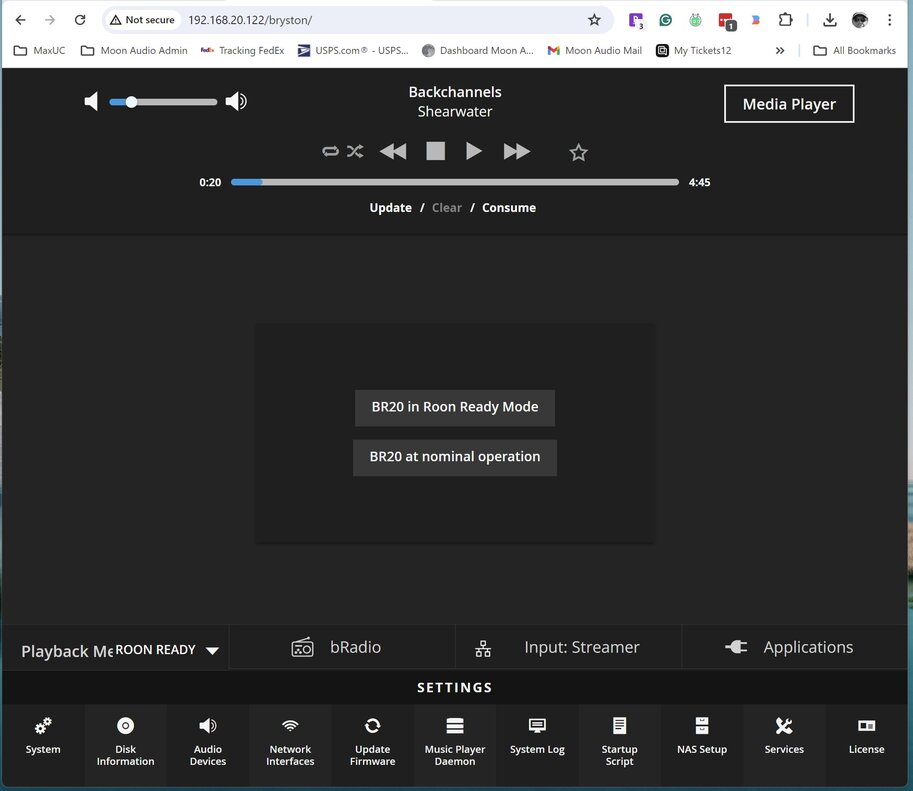The image size is (913, 791).
Task: Toggle repeat playback mode
Action: pos(330,151)
